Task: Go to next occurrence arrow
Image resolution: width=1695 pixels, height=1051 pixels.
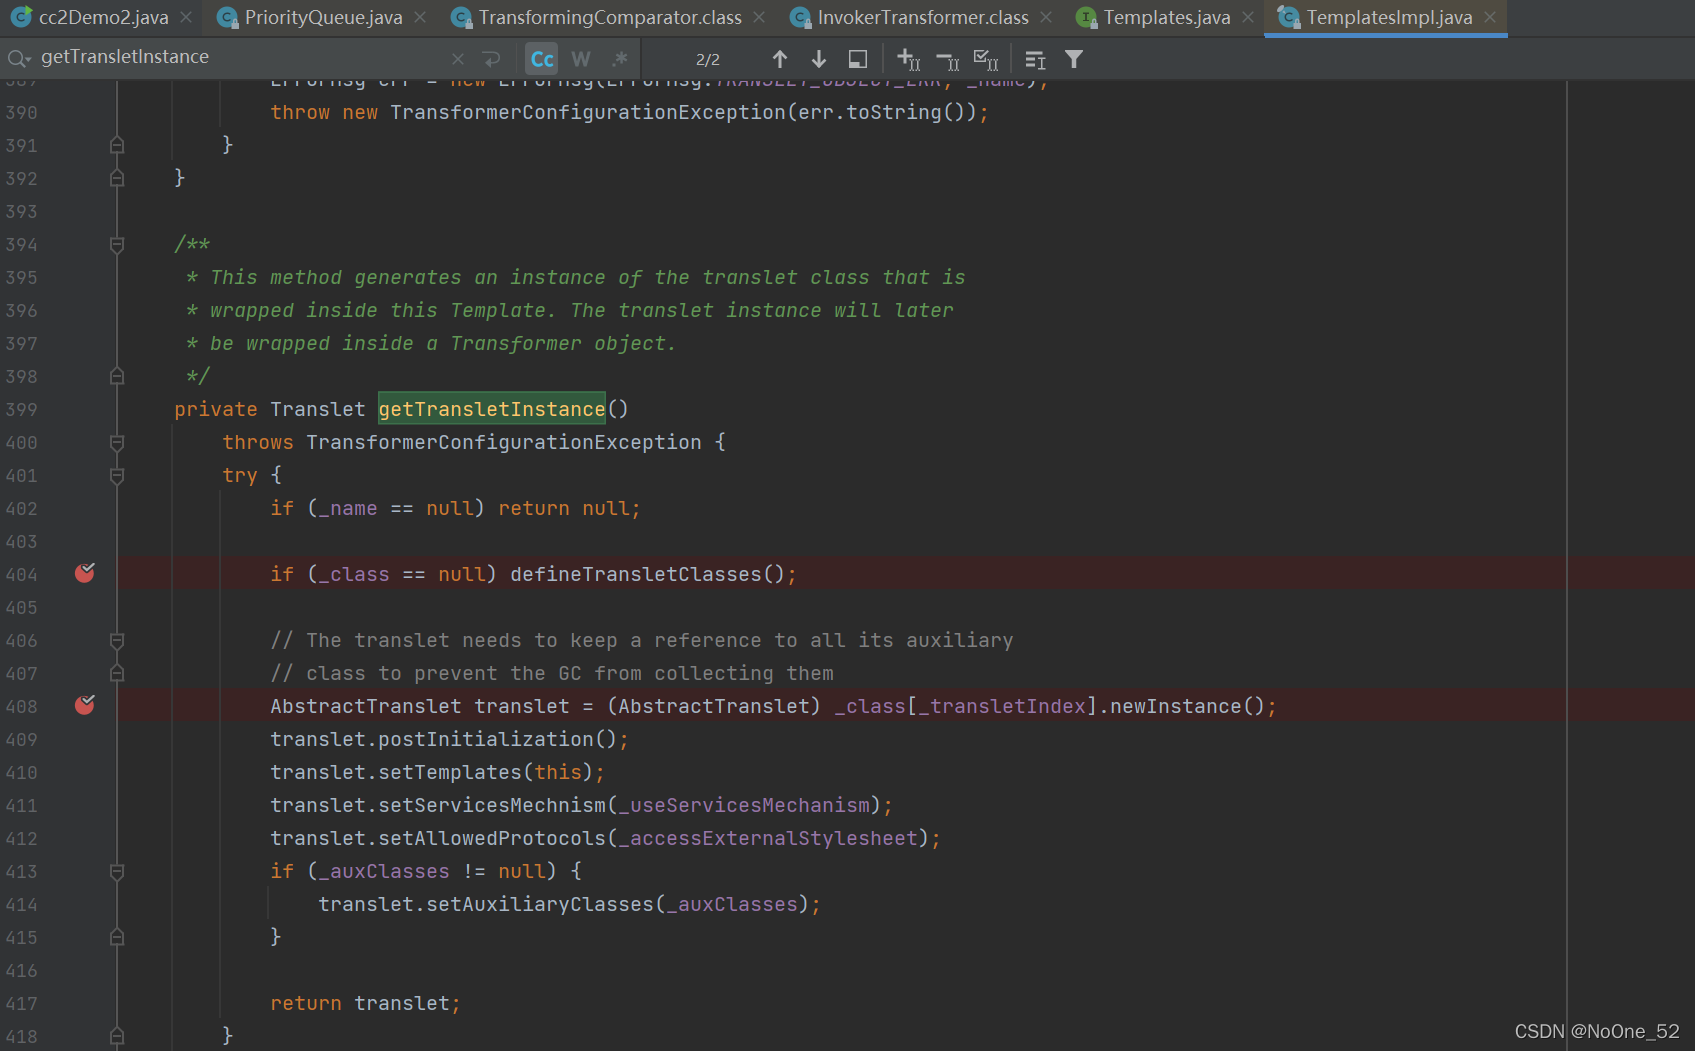Action: point(818,59)
